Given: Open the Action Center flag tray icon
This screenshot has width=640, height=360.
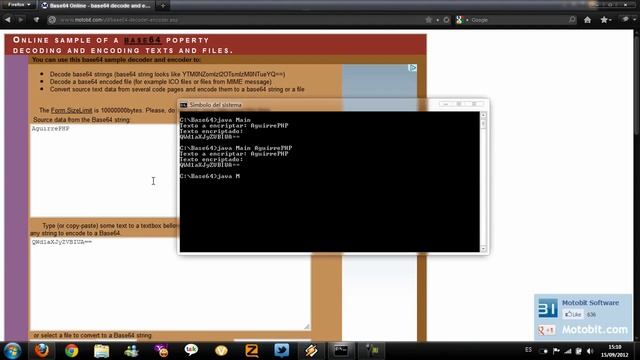Looking at the screenshot, I should [556, 351].
